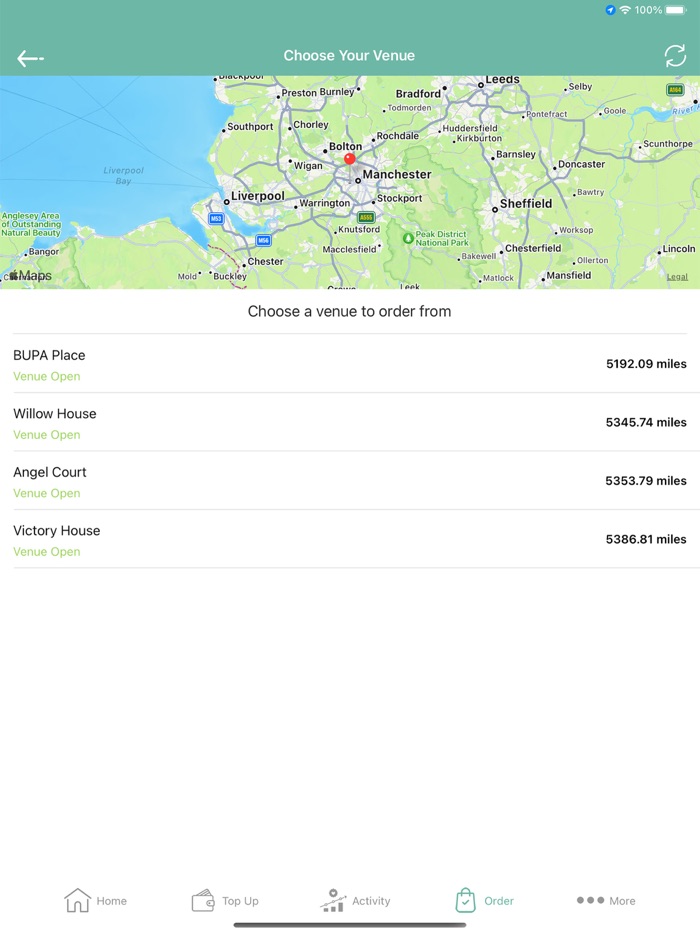Screen dimensions: 700x934
Task: Tap the Lincoln label on the map
Action: 679,249
